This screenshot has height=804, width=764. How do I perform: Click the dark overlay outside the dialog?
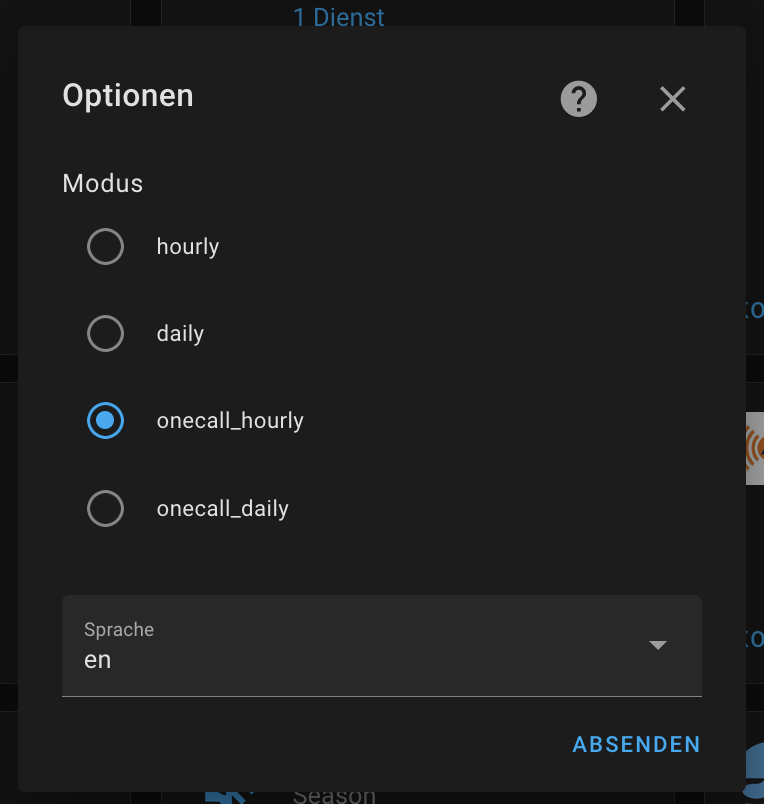pyautogui.click(x=8, y=400)
